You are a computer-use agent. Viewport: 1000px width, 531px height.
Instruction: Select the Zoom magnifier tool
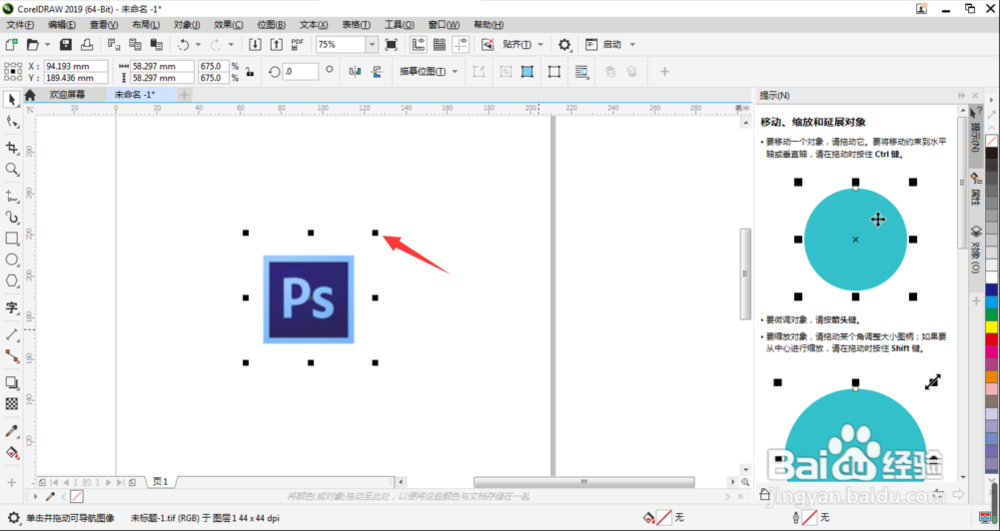point(11,169)
